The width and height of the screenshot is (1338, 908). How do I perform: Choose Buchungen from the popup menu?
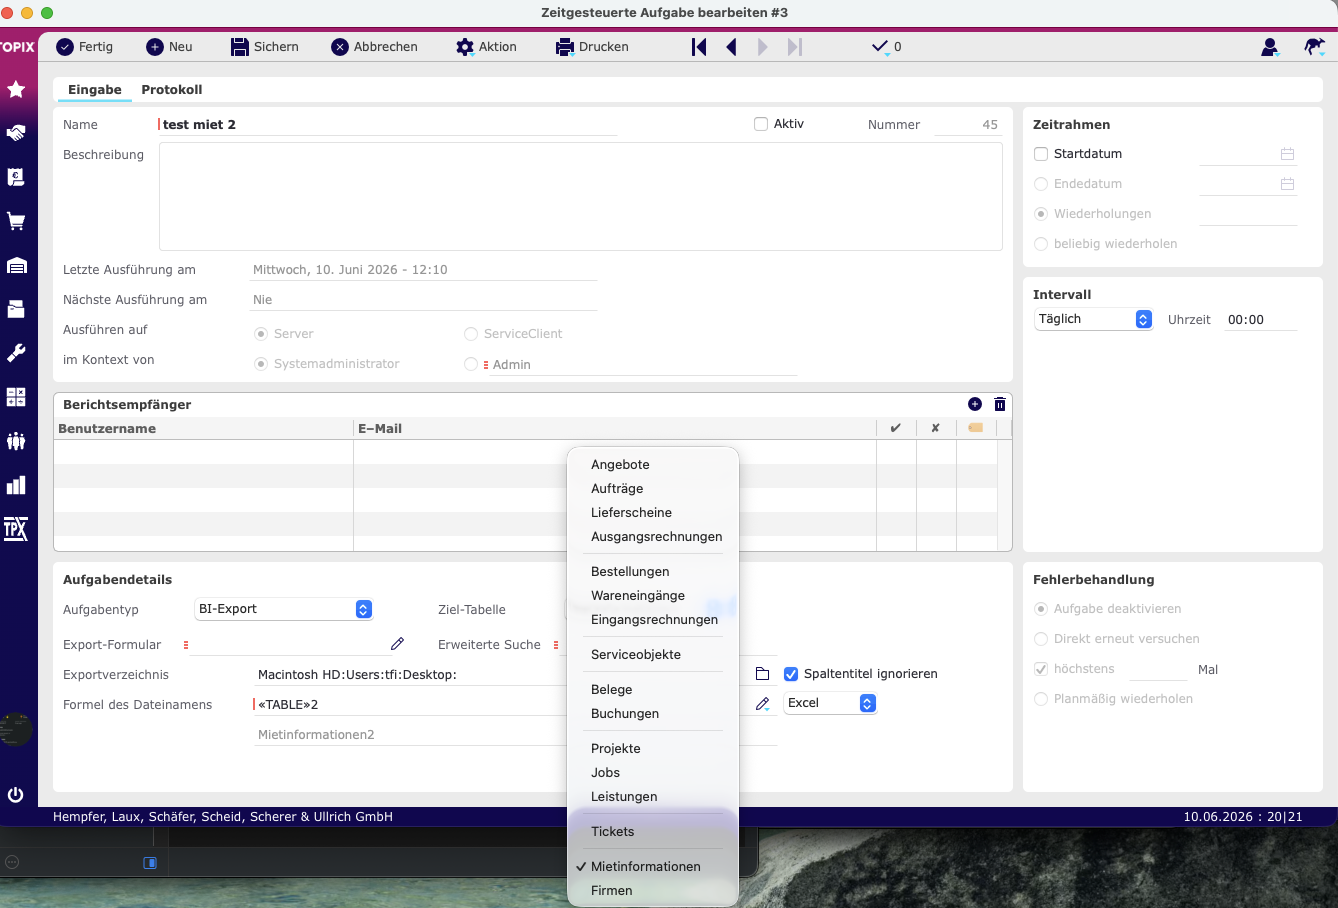click(x=653, y=713)
